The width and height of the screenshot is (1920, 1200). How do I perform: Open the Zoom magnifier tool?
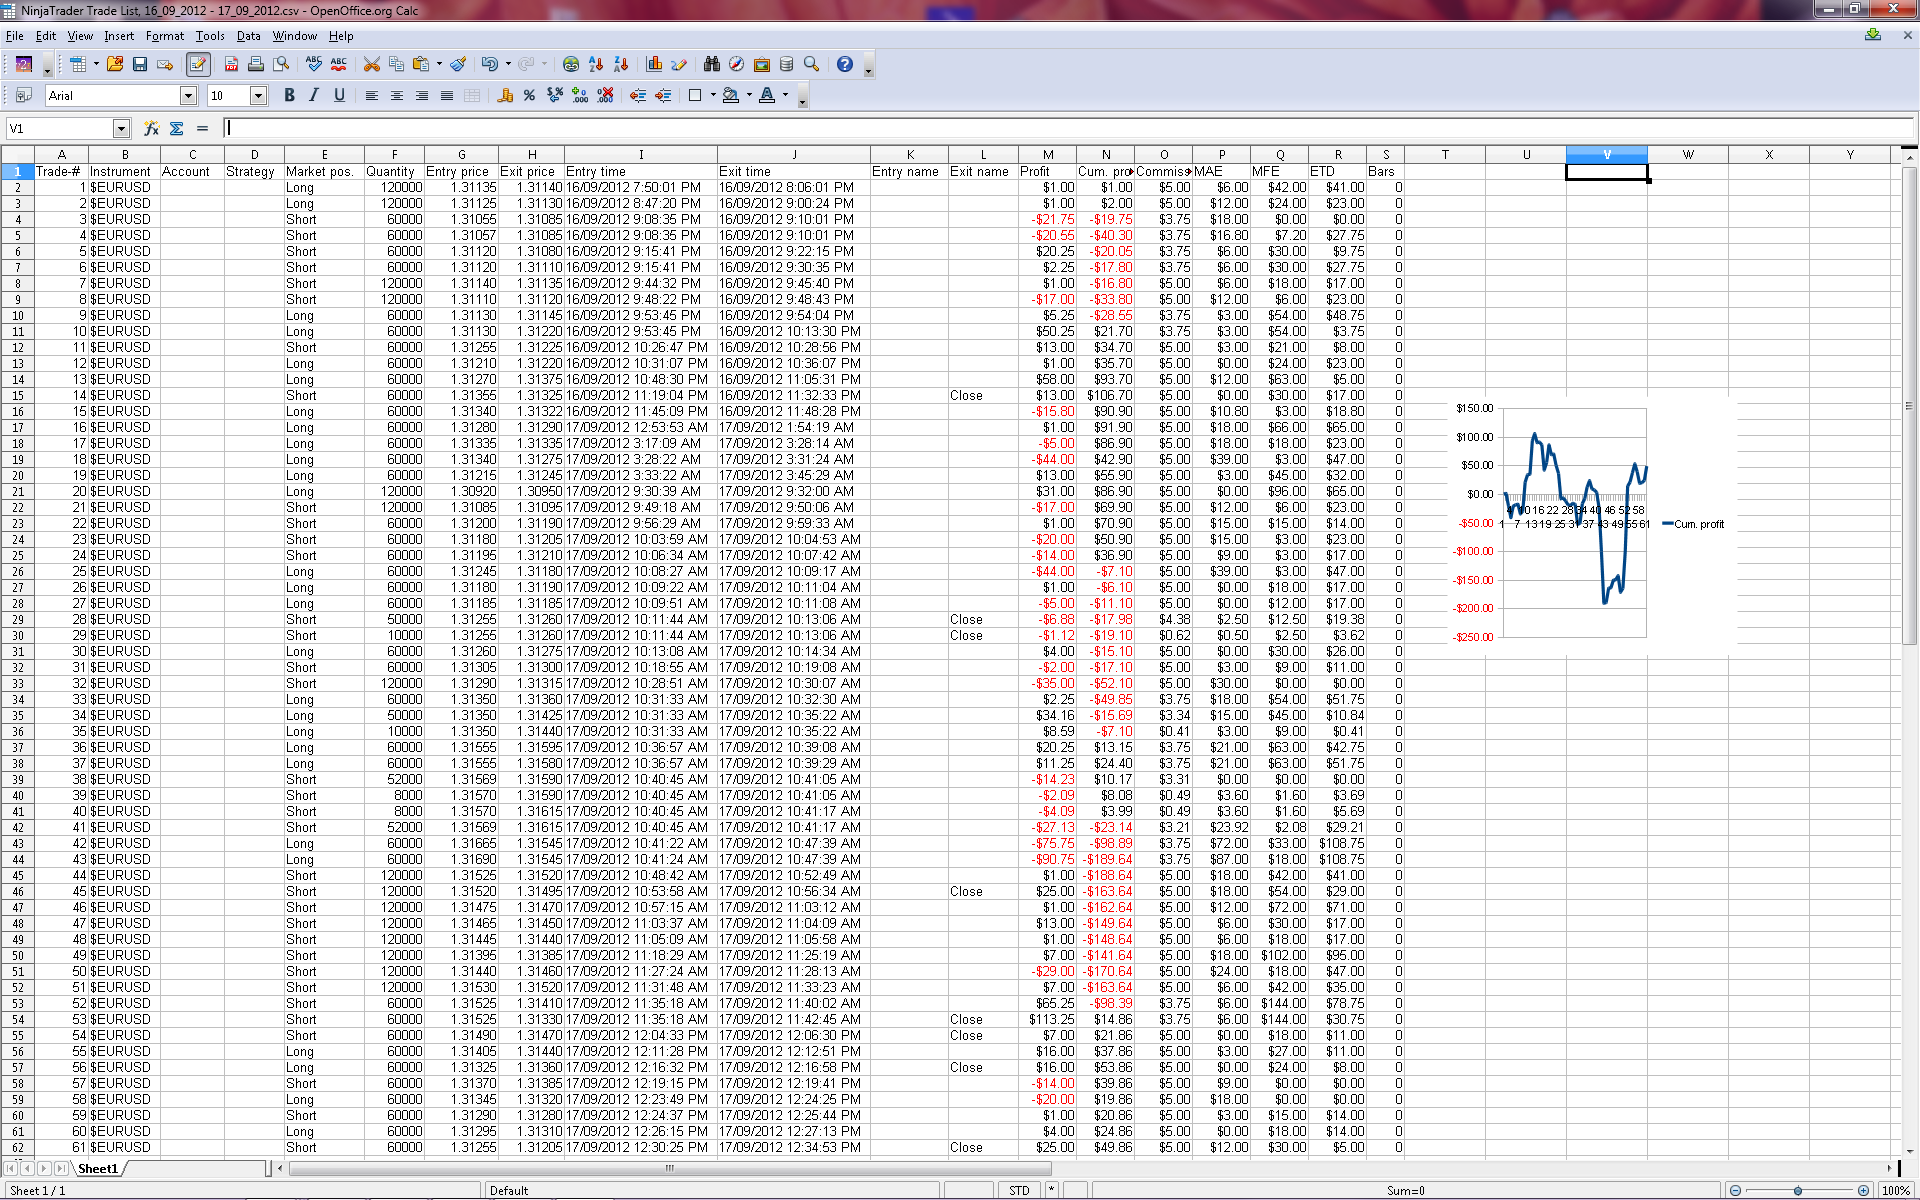tap(812, 64)
